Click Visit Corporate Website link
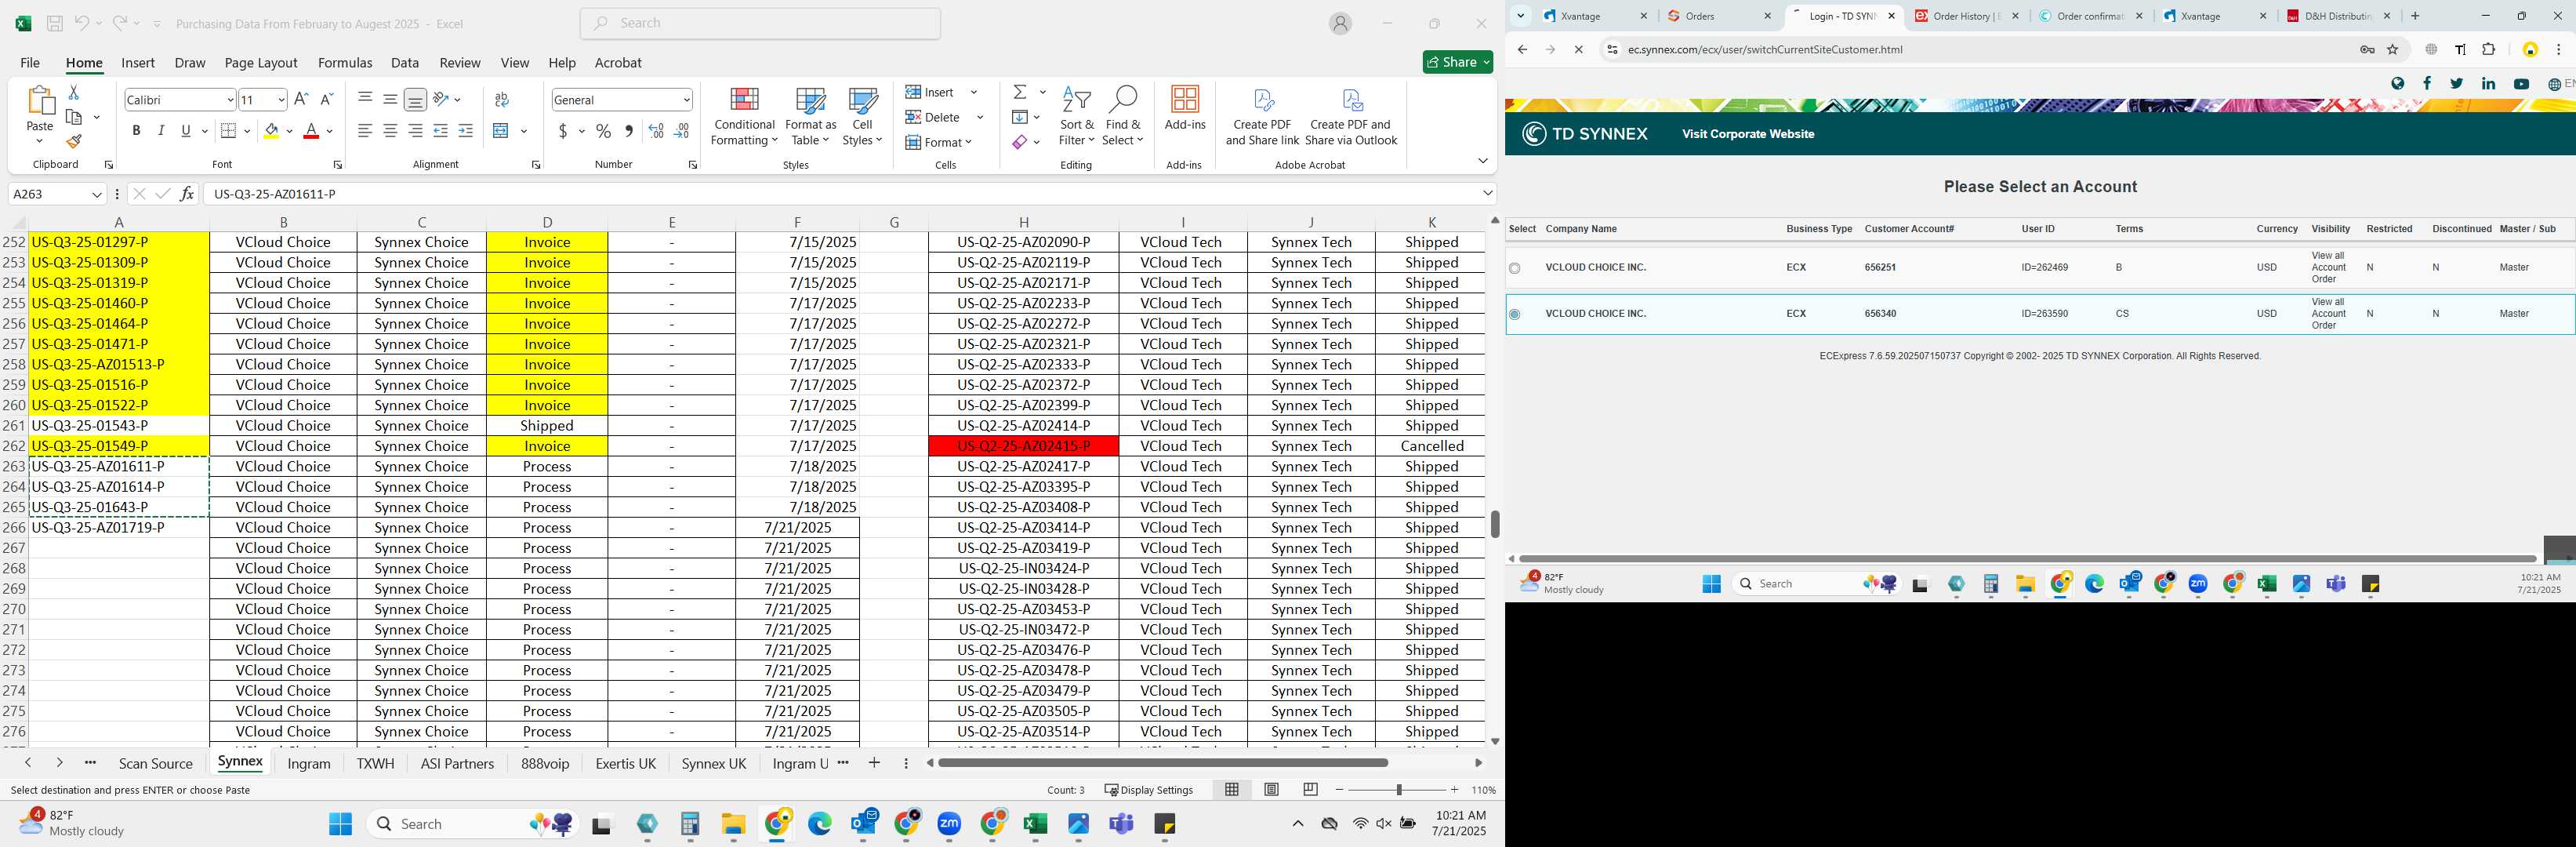This screenshot has width=2576, height=847. point(1748,134)
